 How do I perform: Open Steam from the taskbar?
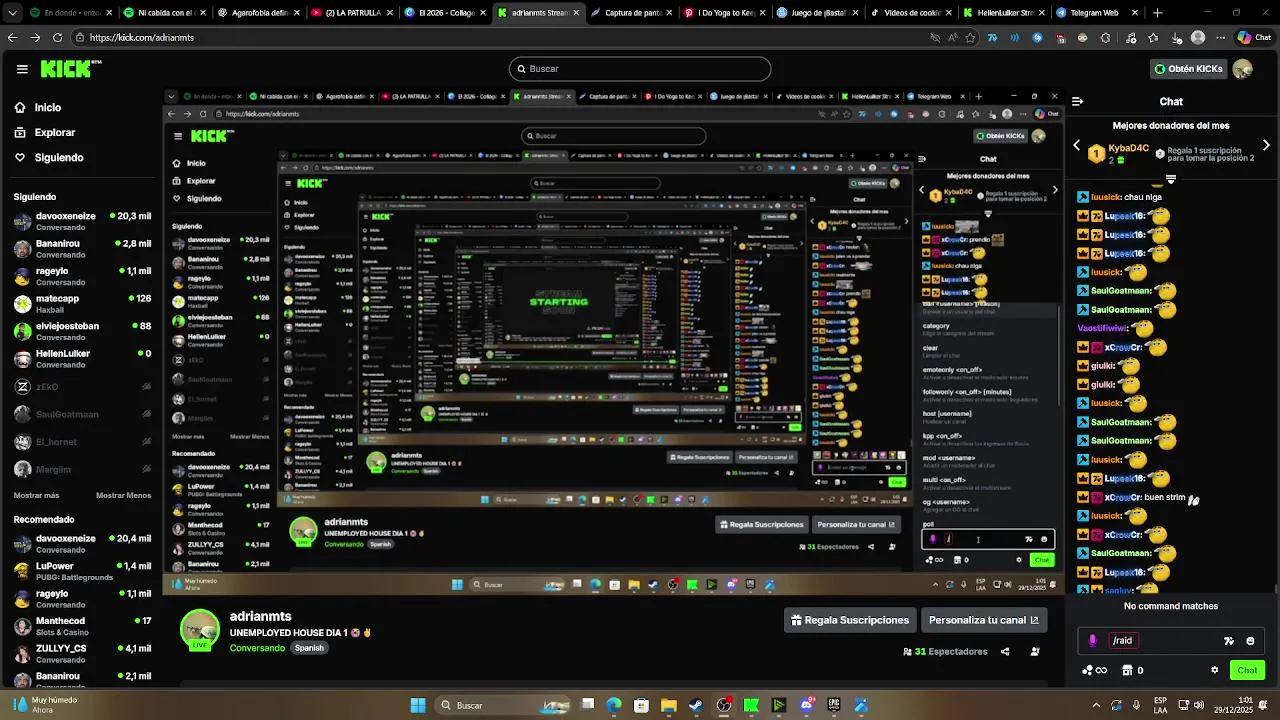[x=696, y=705]
